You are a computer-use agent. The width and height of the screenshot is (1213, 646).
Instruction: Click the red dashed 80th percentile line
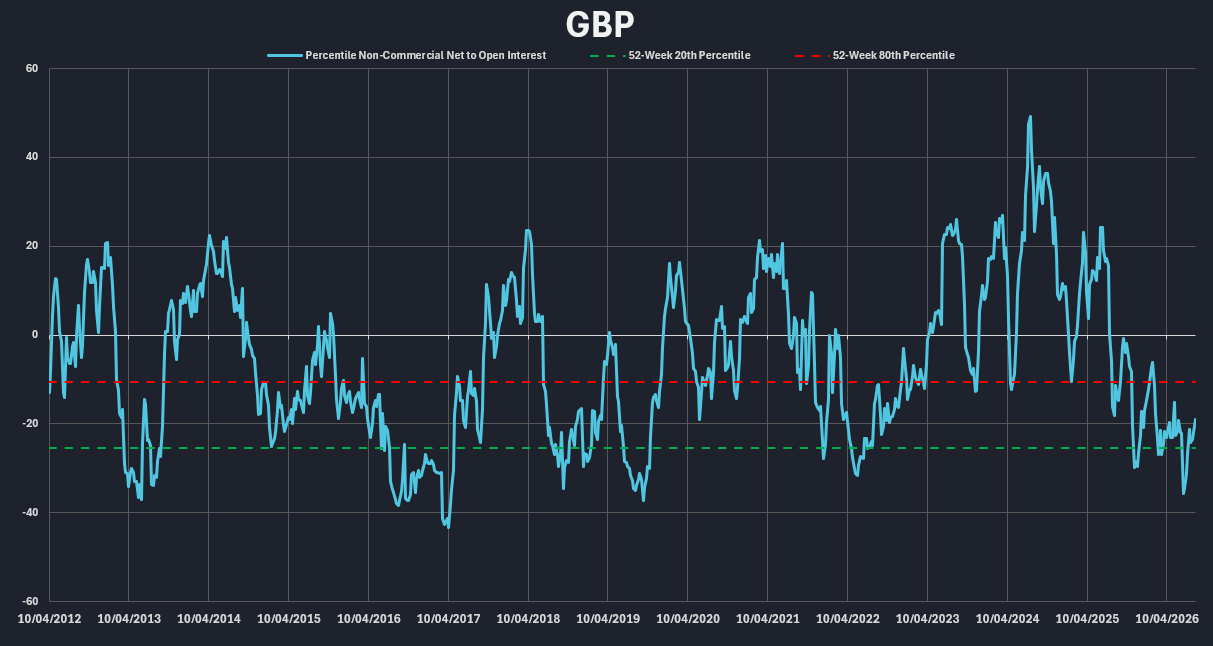(622, 382)
